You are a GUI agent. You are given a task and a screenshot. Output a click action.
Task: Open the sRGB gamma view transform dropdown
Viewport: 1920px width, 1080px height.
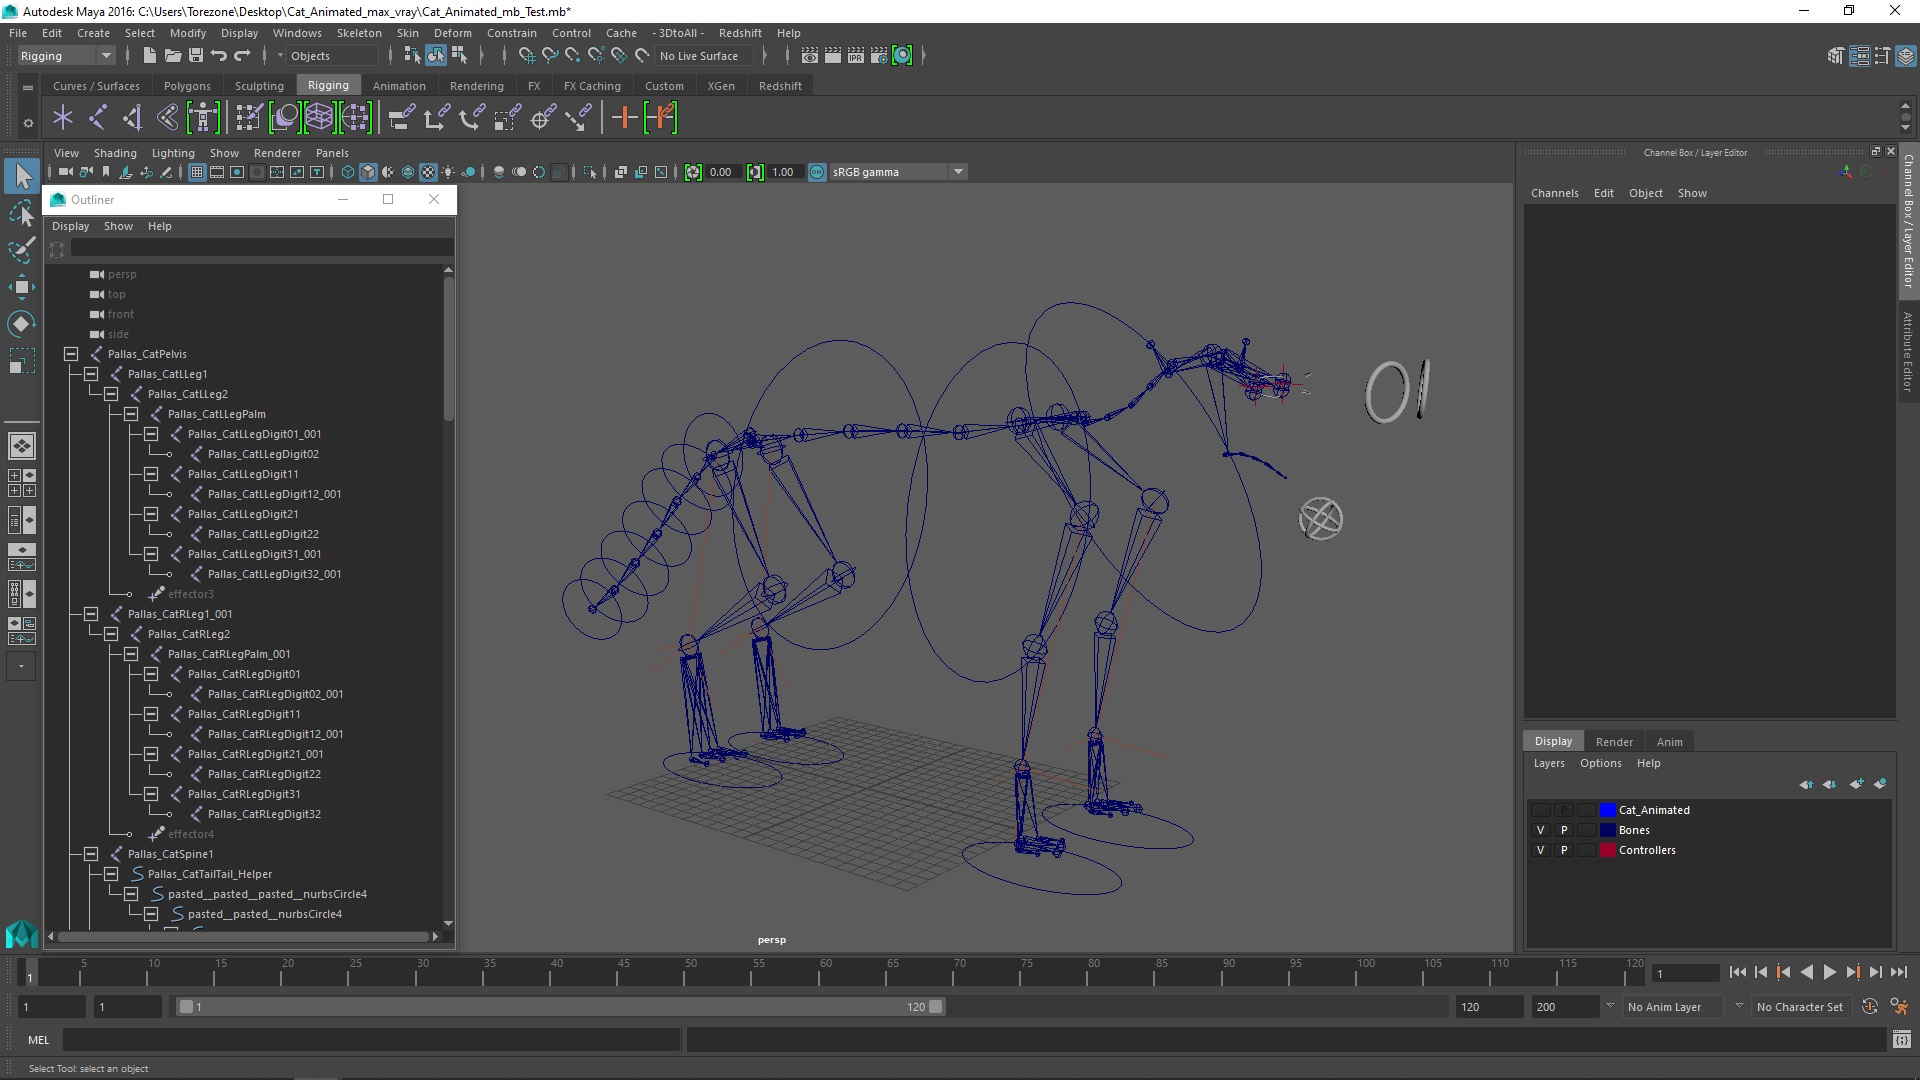[897, 172]
